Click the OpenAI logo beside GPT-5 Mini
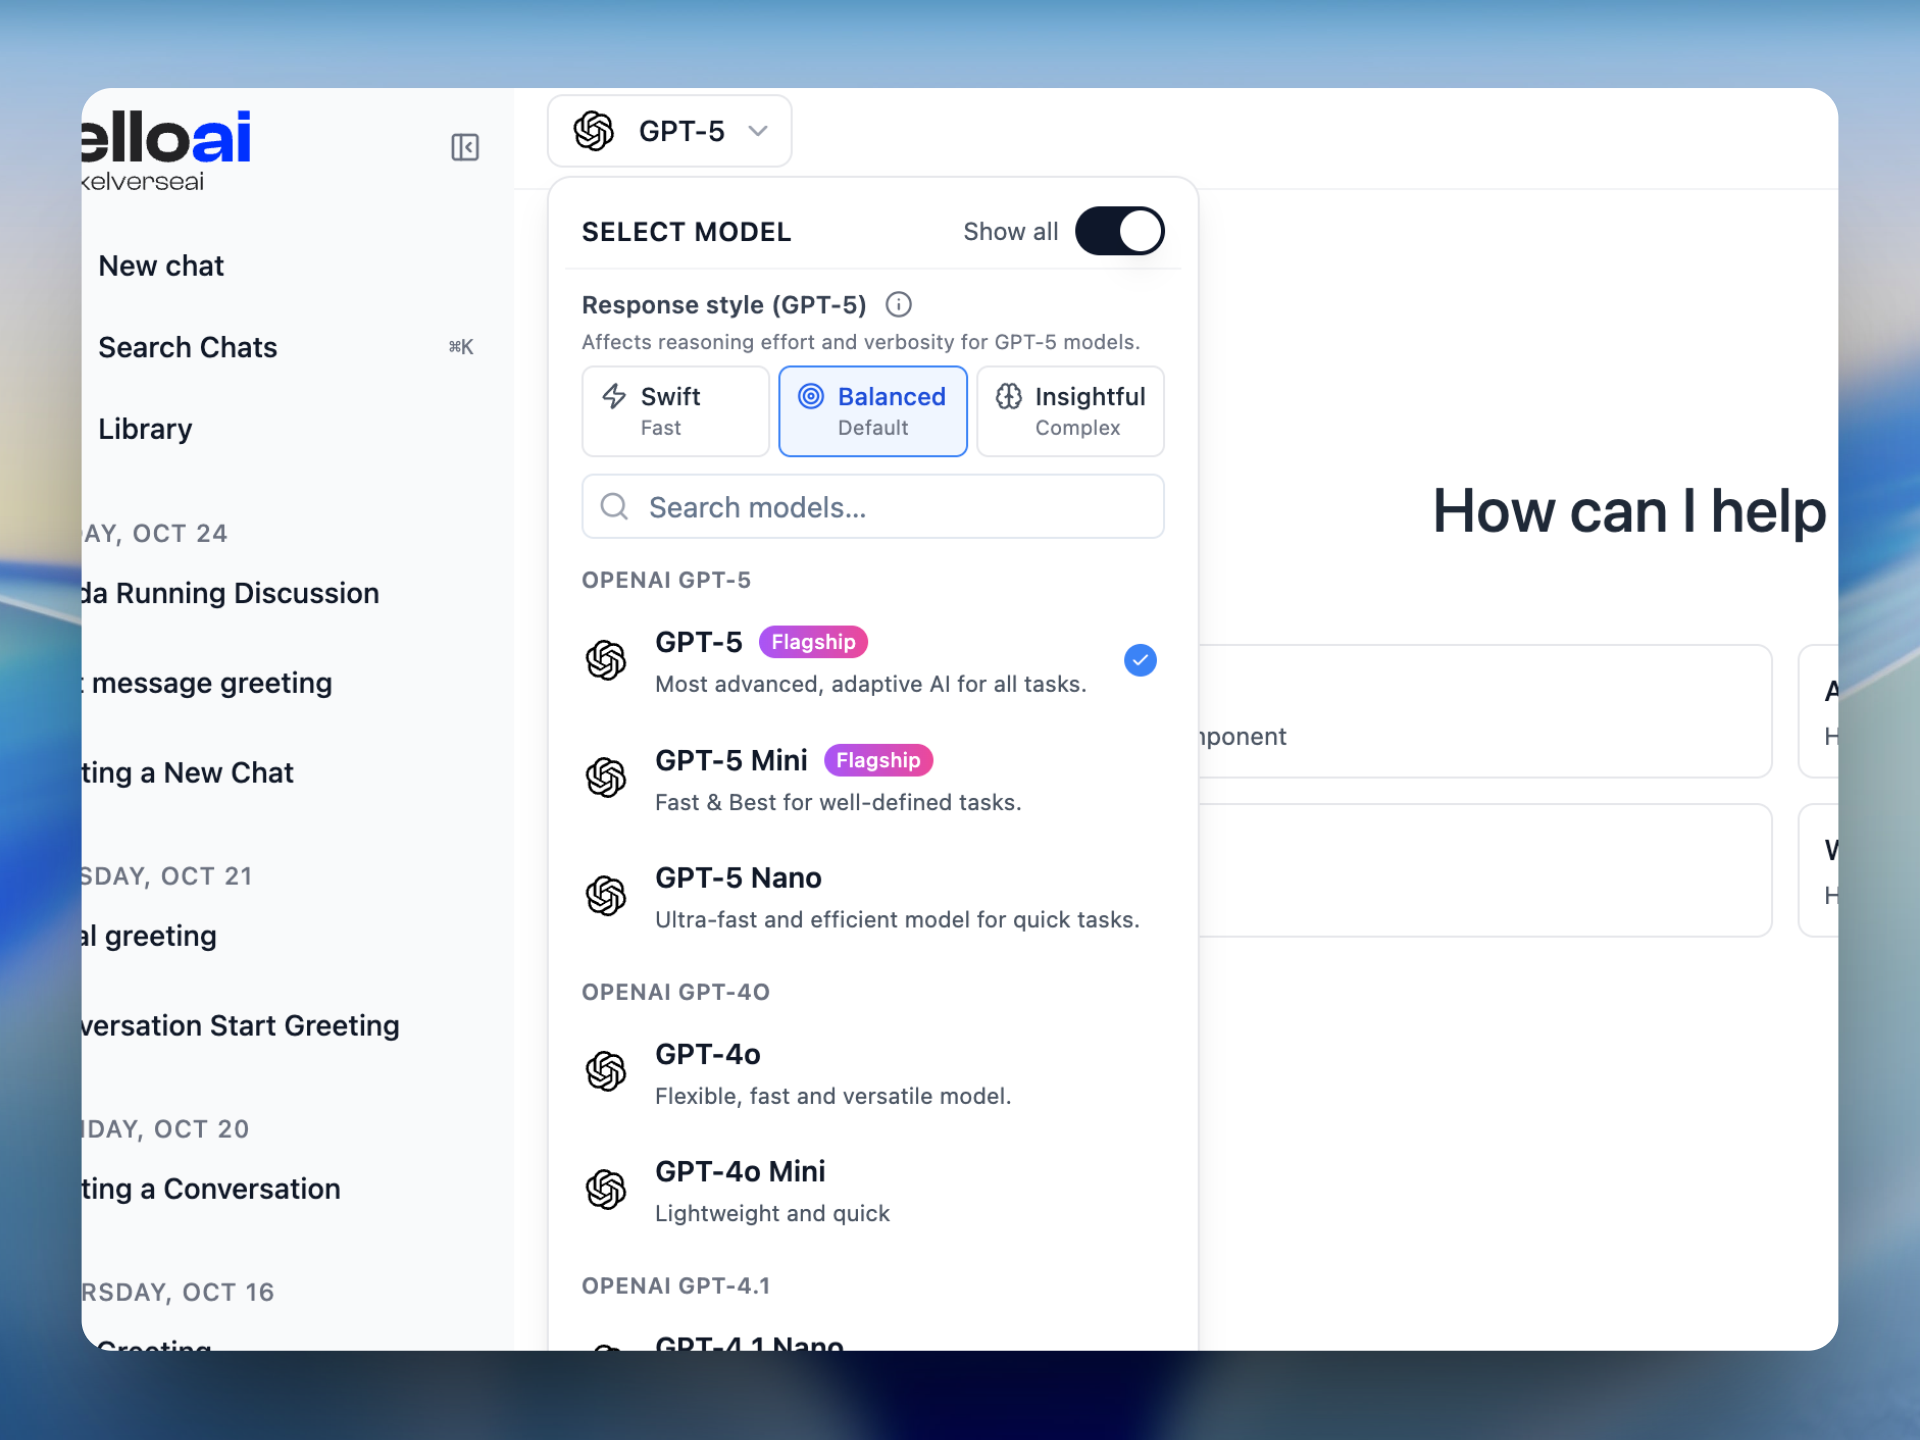This screenshot has height=1440, width=1920. pyautogui.click(x=606, y=777)
